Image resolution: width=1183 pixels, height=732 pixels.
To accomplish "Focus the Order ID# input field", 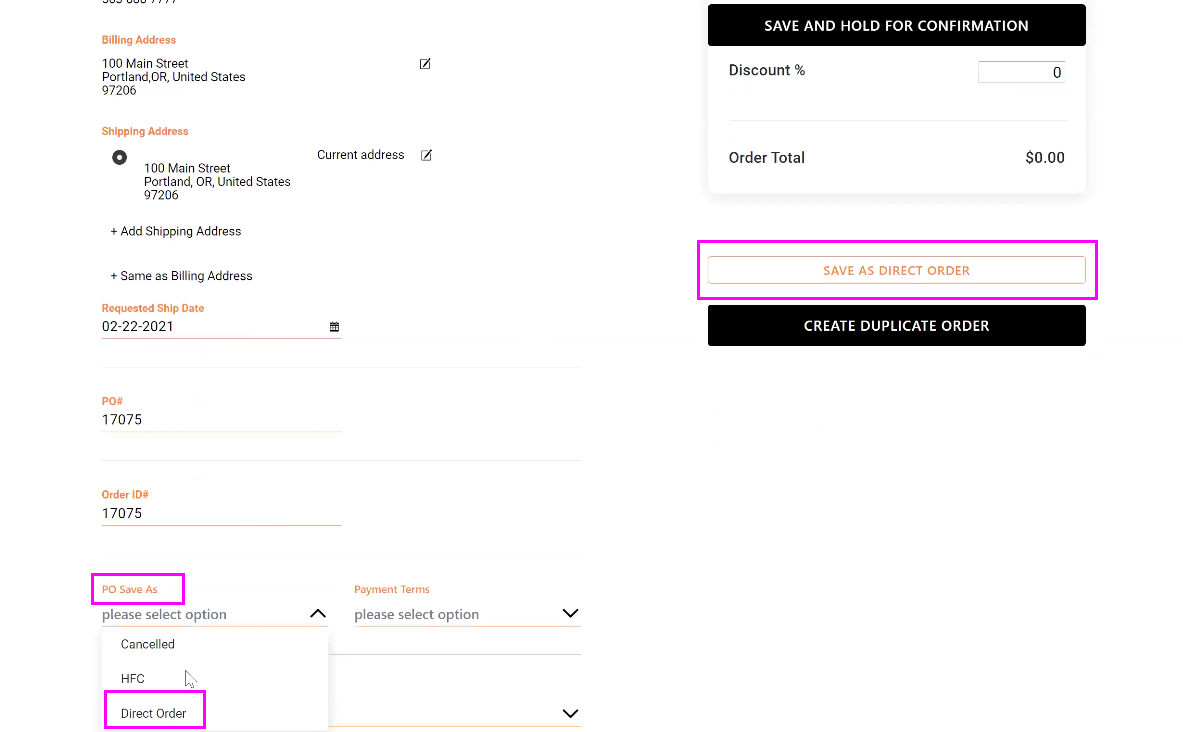I will coord(220,513).
